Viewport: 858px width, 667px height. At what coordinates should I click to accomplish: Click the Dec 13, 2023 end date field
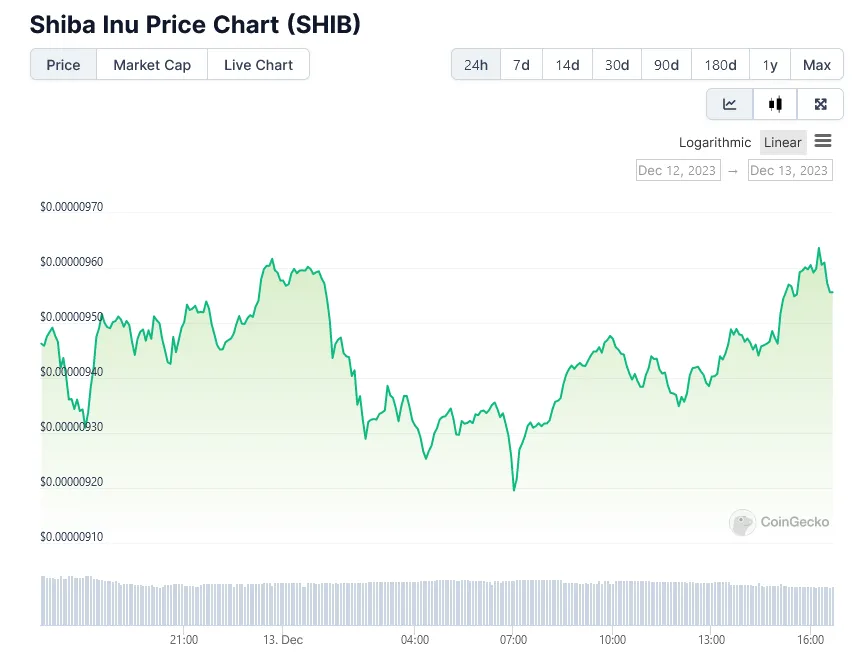coord(790,170)
